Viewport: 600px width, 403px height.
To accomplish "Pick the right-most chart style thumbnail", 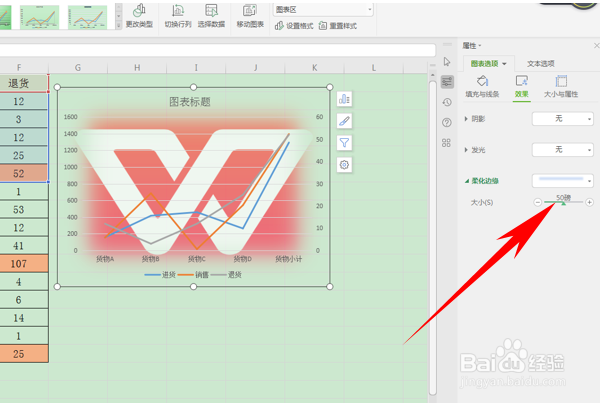I will [x=88, y=17].
